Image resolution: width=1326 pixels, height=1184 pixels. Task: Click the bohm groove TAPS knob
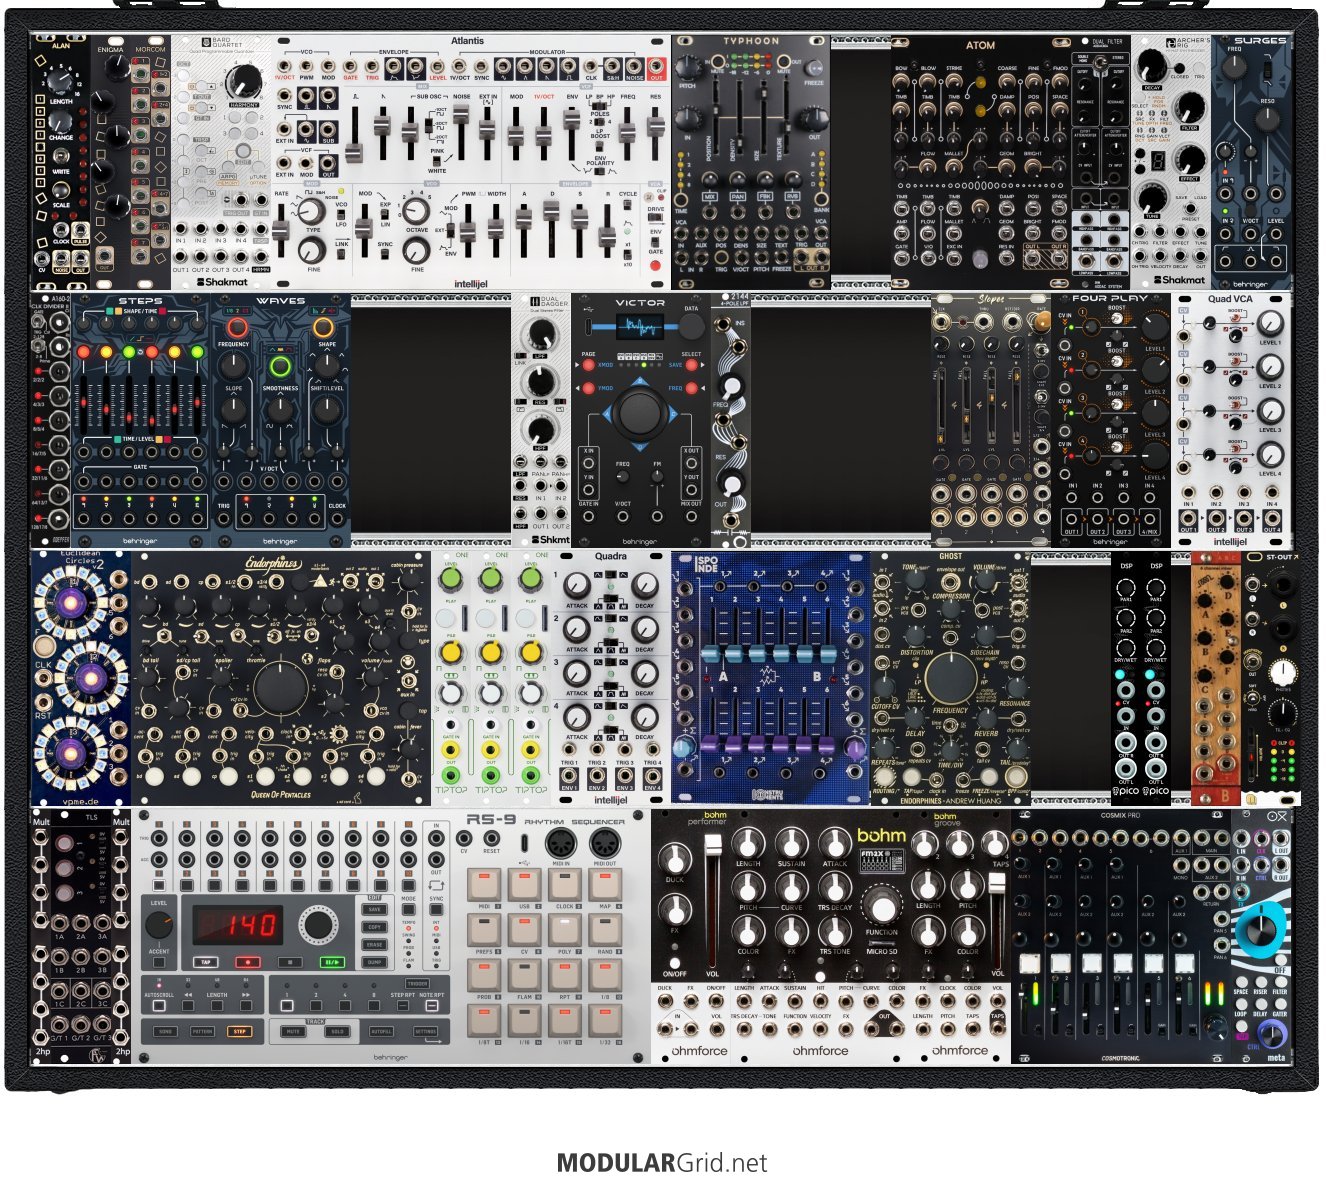coord(997,844)
